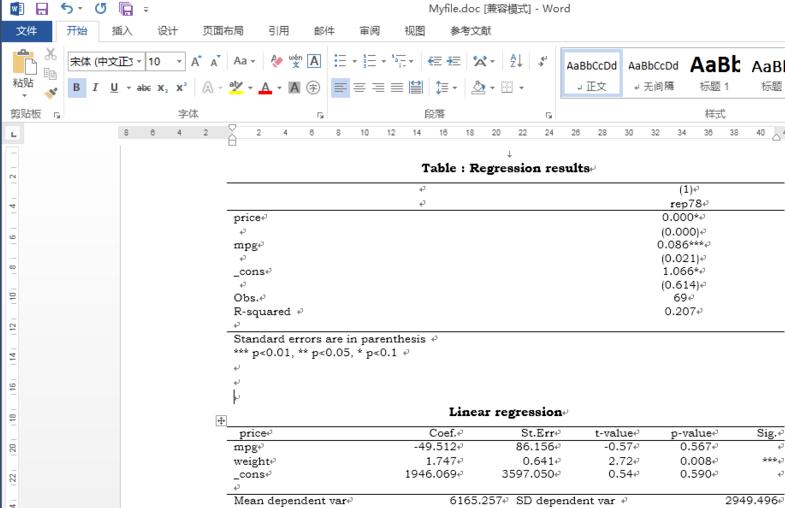785x508 pixels.
Task: Switch to the 设计 ribbon tab
Action: (167, 31)
